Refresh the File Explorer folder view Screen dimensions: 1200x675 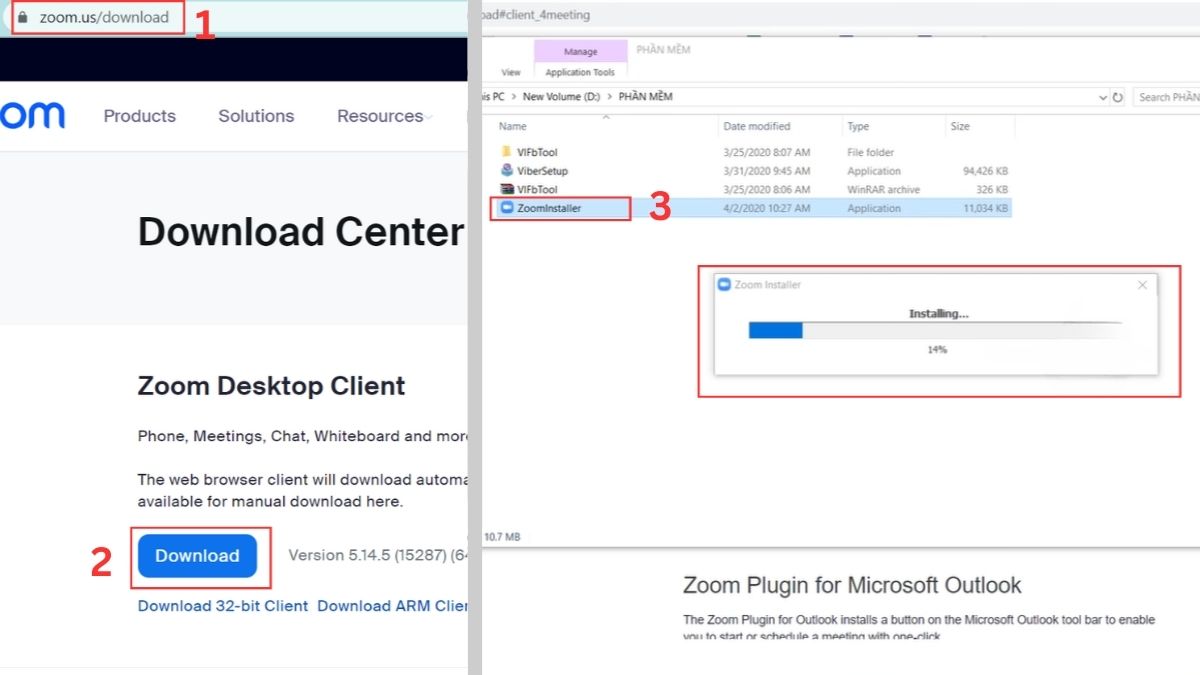pyautogui.click(x=1118, y=97)
